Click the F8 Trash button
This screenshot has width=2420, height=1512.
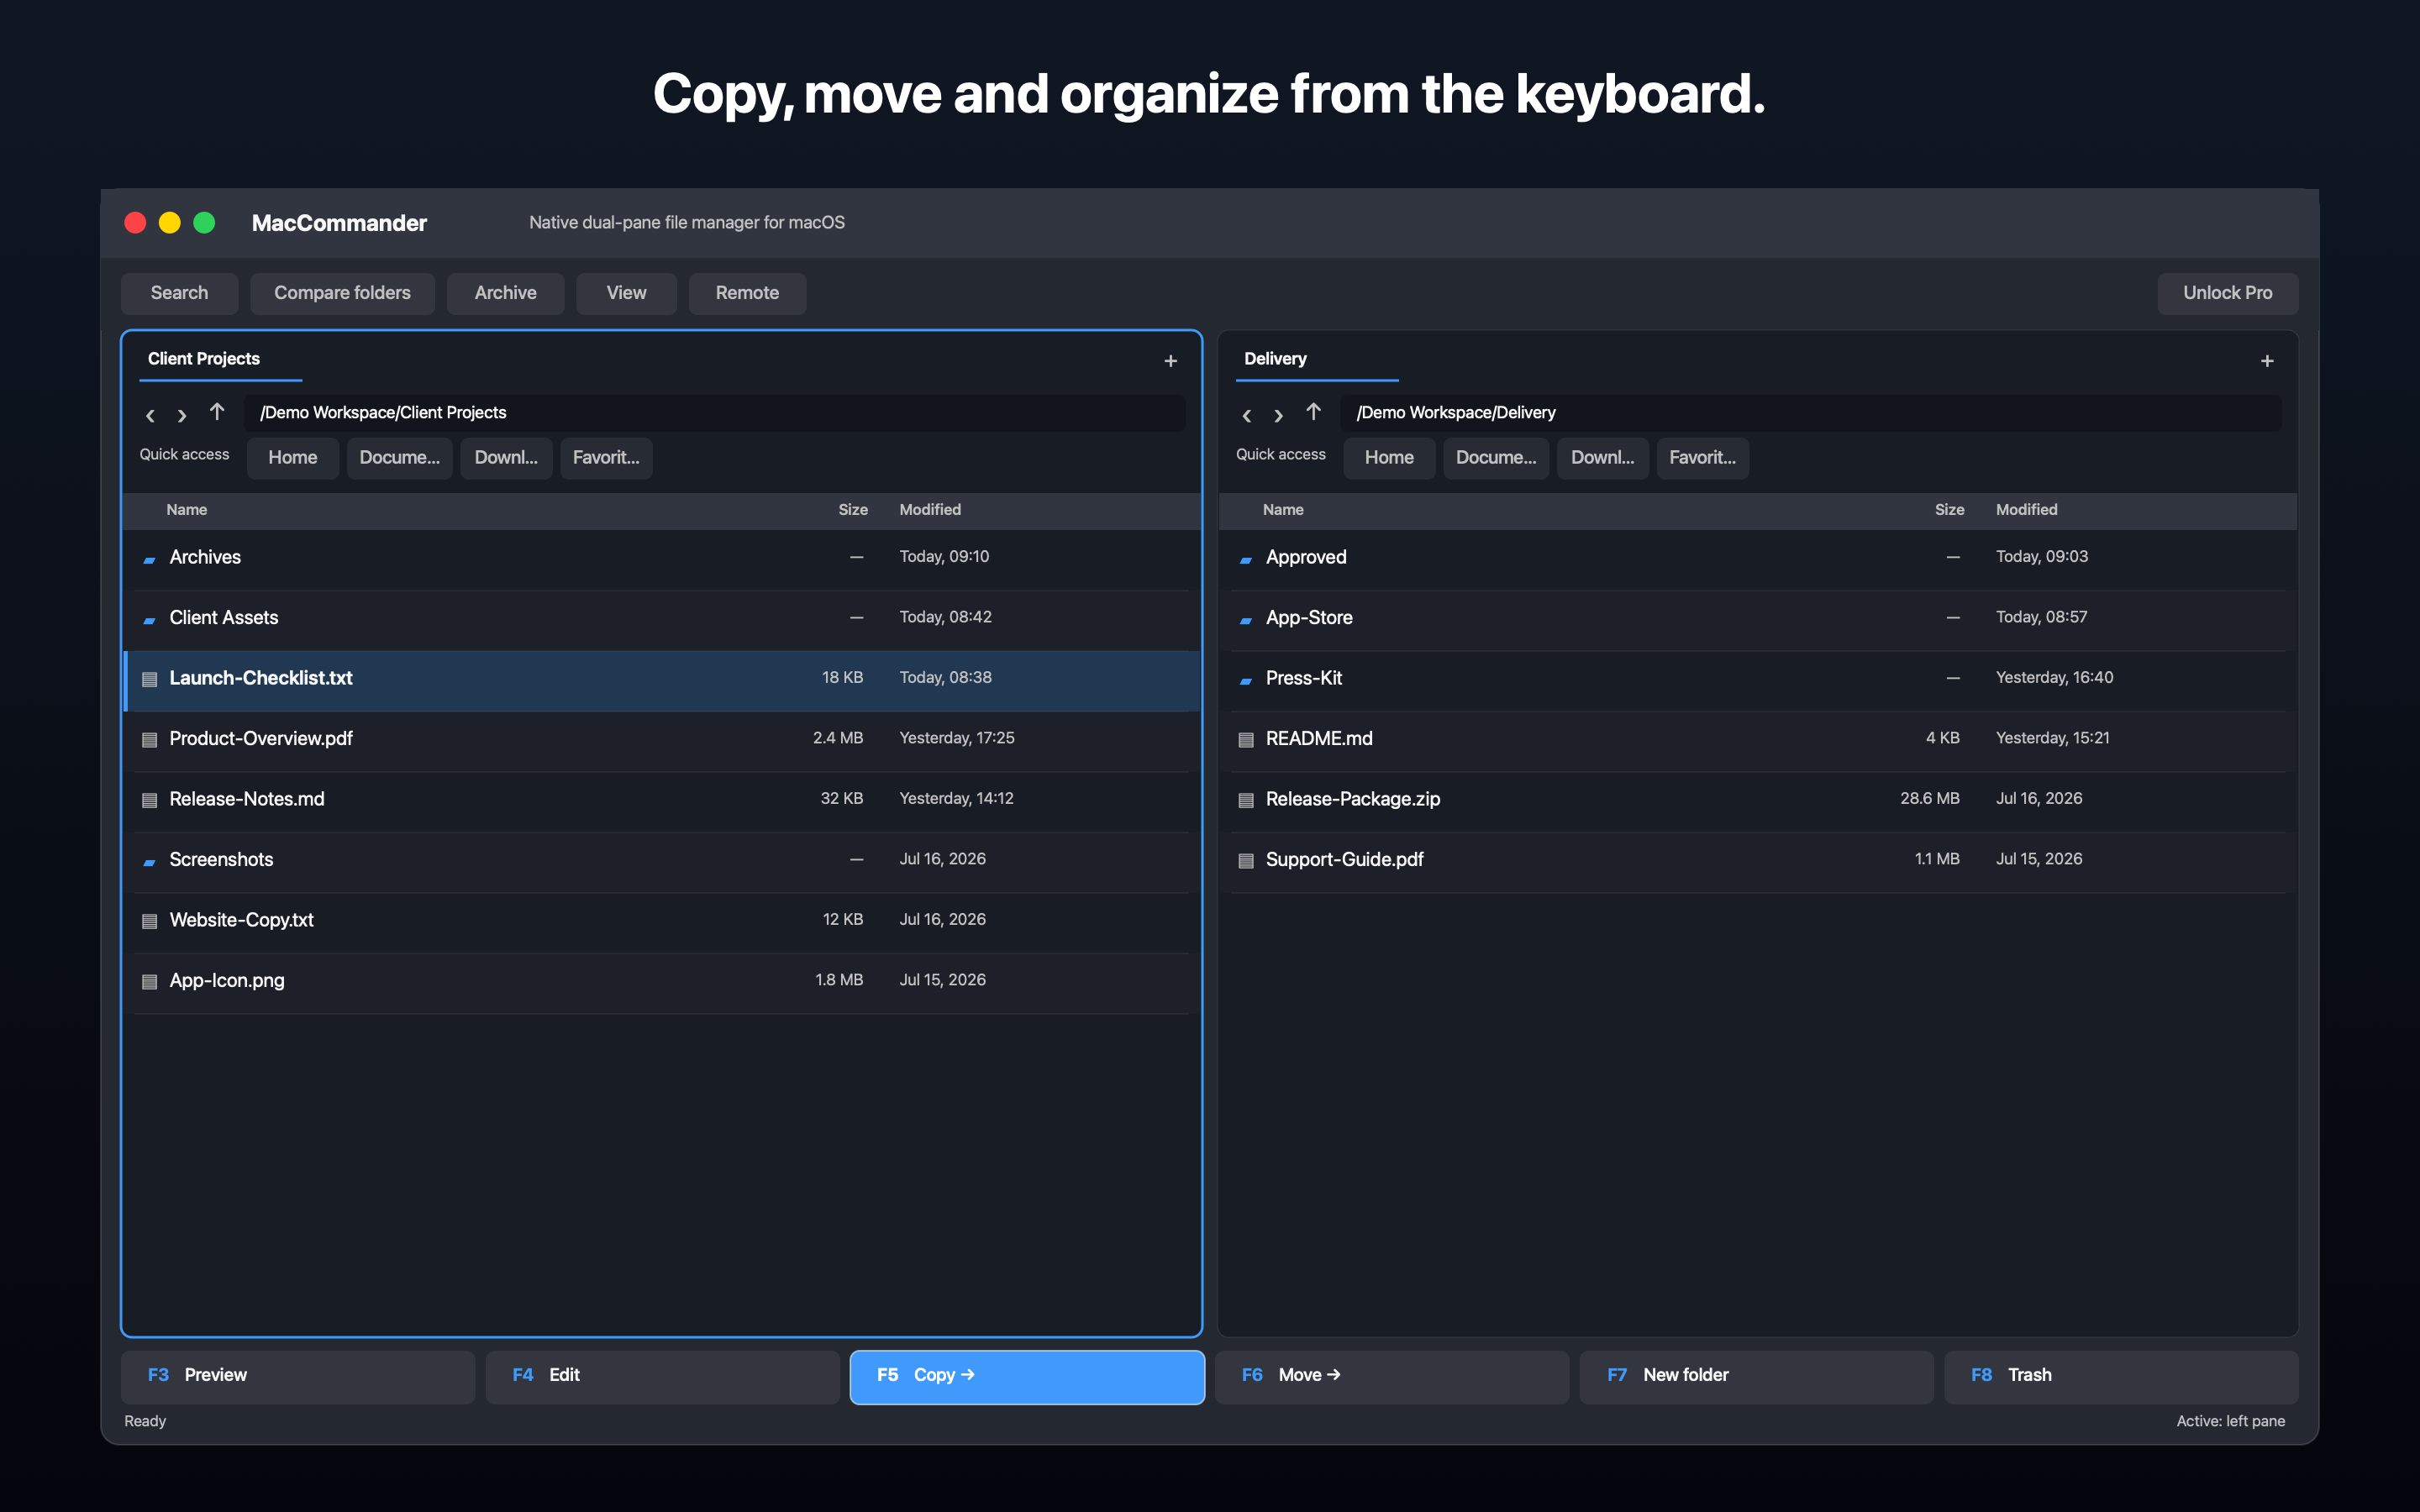(x=2121, y=1376)
